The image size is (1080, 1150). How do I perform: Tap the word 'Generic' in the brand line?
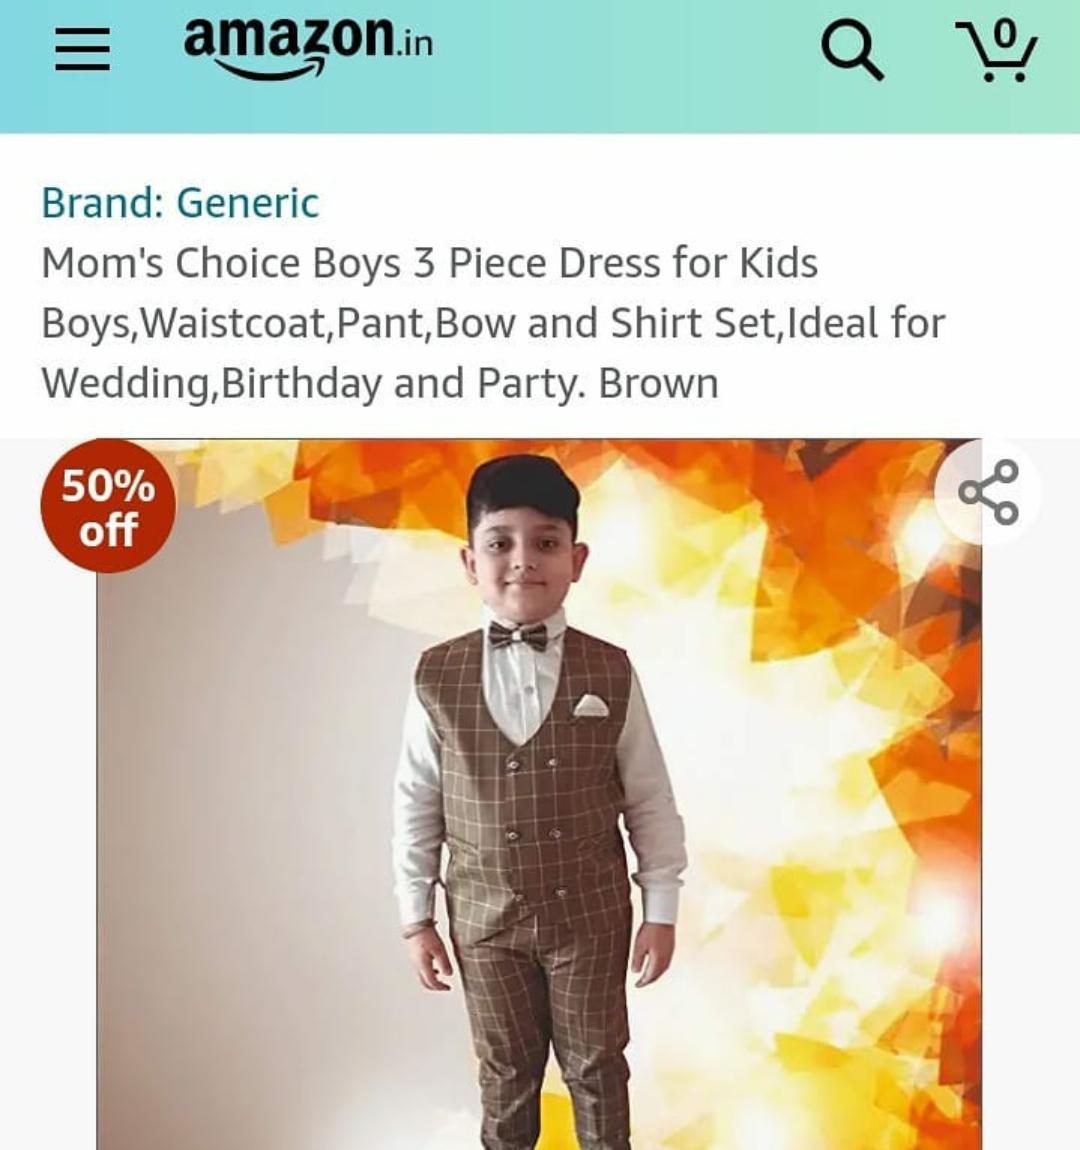248,203
